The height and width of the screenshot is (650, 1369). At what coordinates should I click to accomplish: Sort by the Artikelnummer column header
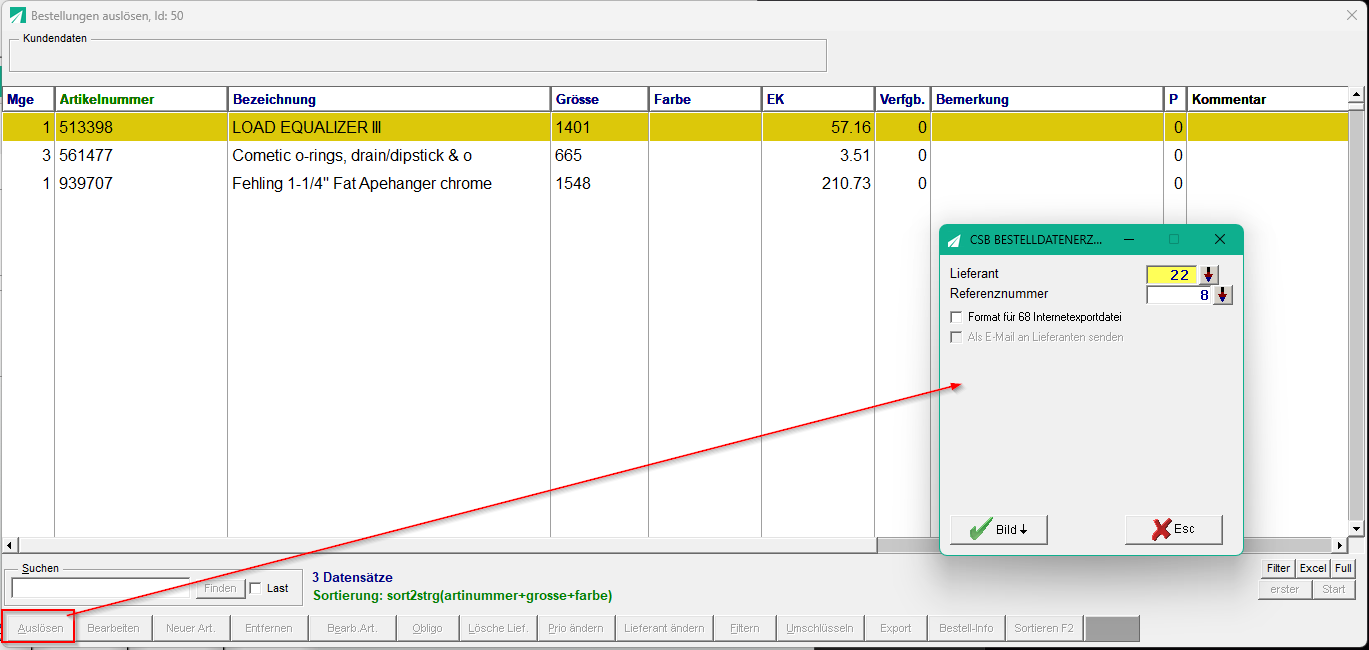[x=141, y=99]
